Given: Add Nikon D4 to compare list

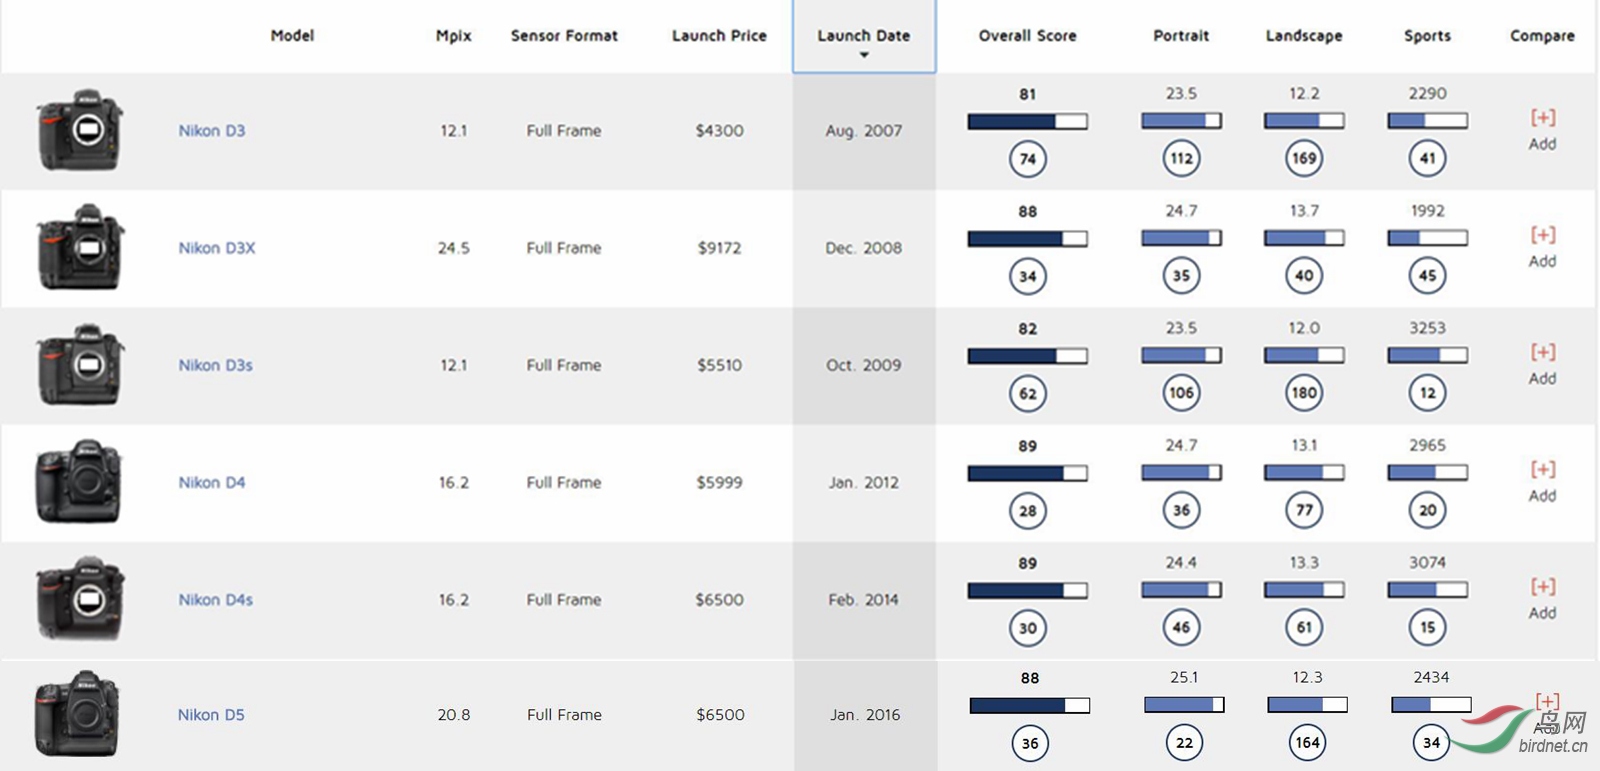Looking at the screenshot, I should [x=1542, y=481].
